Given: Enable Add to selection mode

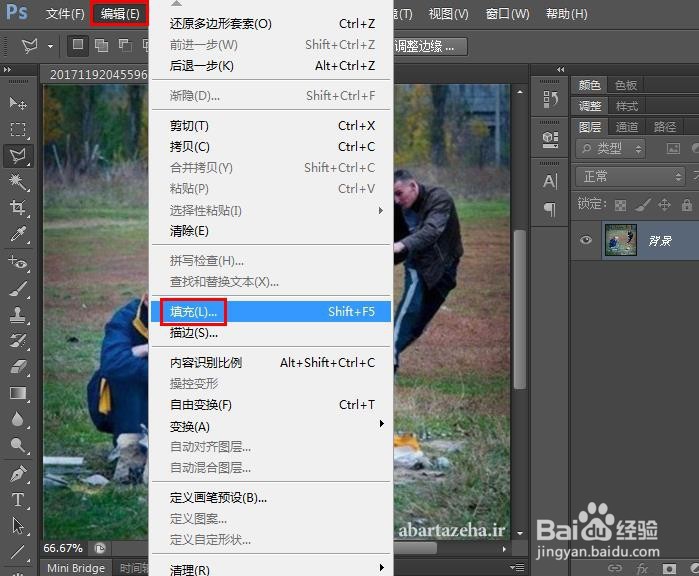Looking at the screenshot, I should click(x=101, y=45).
